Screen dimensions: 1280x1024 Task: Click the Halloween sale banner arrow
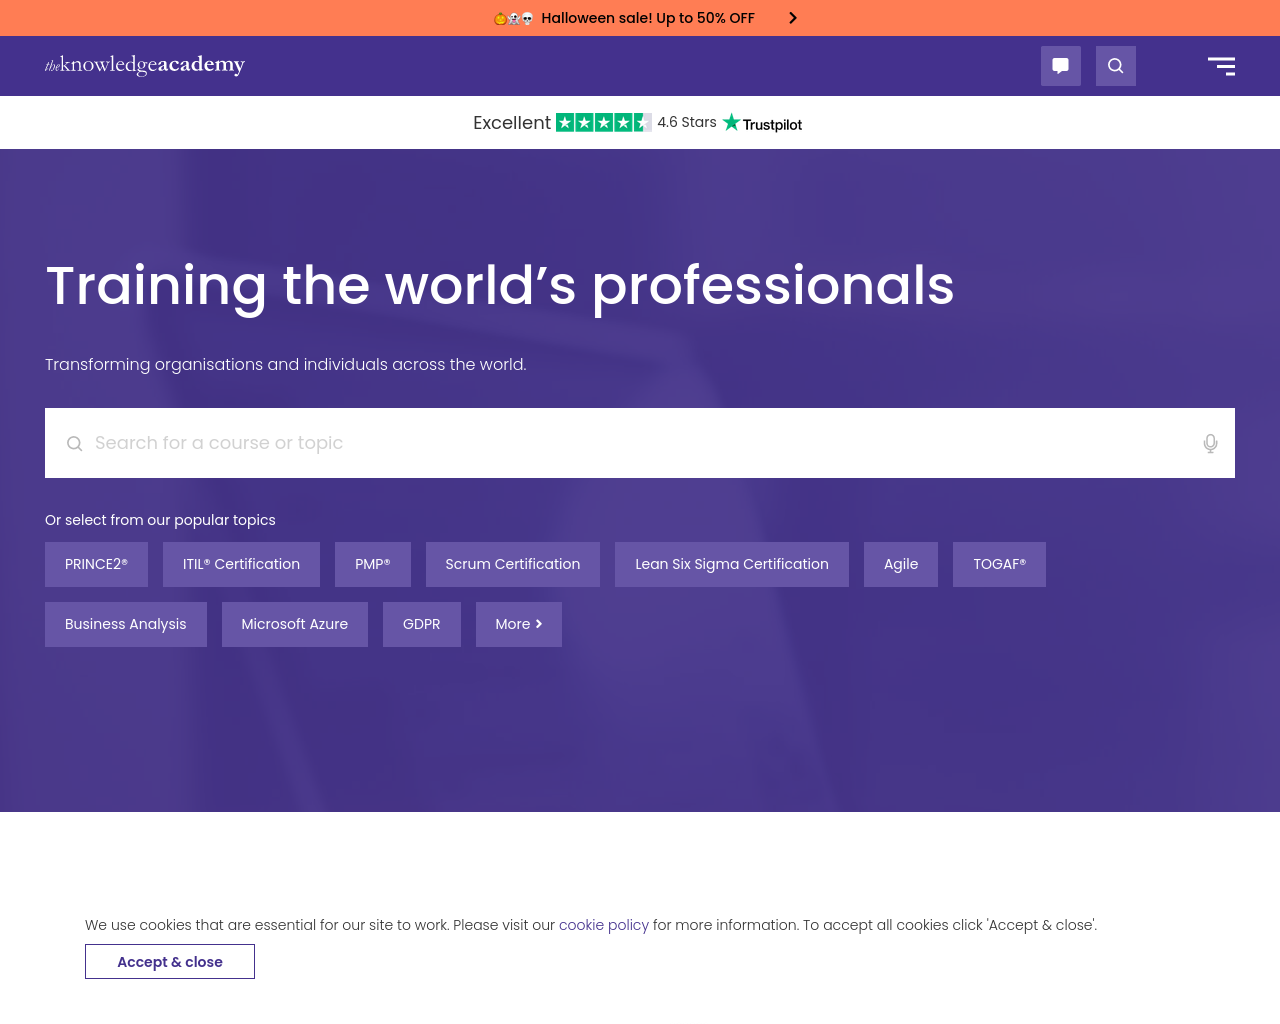(x=793, y=18)
